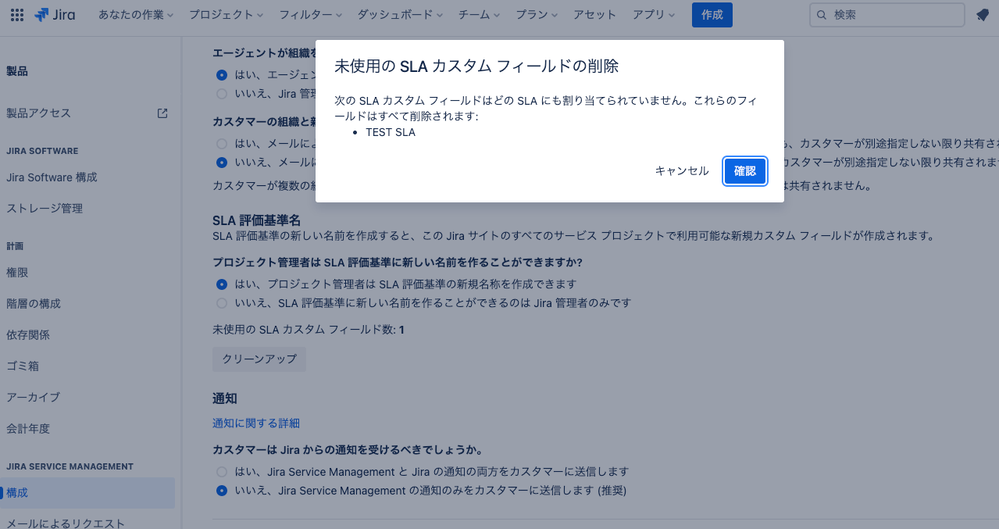Image resolution: width=999 pixels, height=529 pixels.
Task: Open the プラン dropdown
Action: (x=536, y=15)
